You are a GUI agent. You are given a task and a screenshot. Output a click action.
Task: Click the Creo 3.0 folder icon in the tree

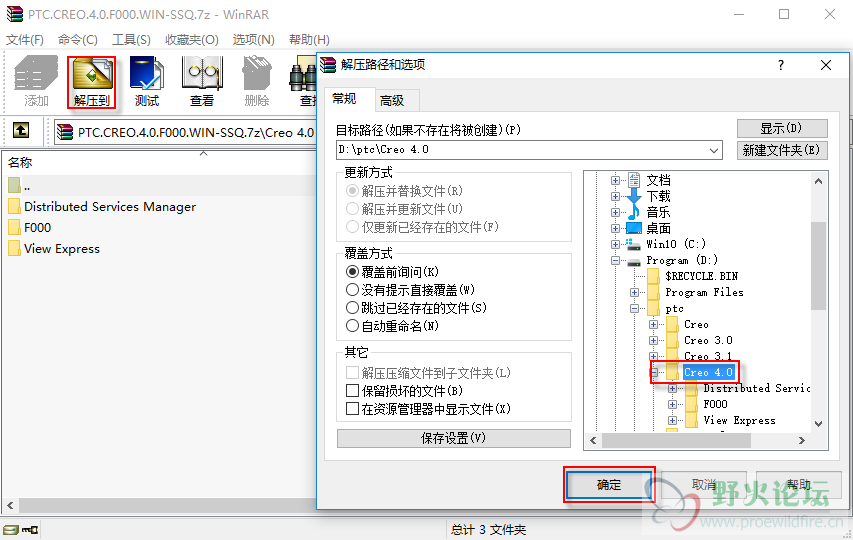(x=672, y=340)
